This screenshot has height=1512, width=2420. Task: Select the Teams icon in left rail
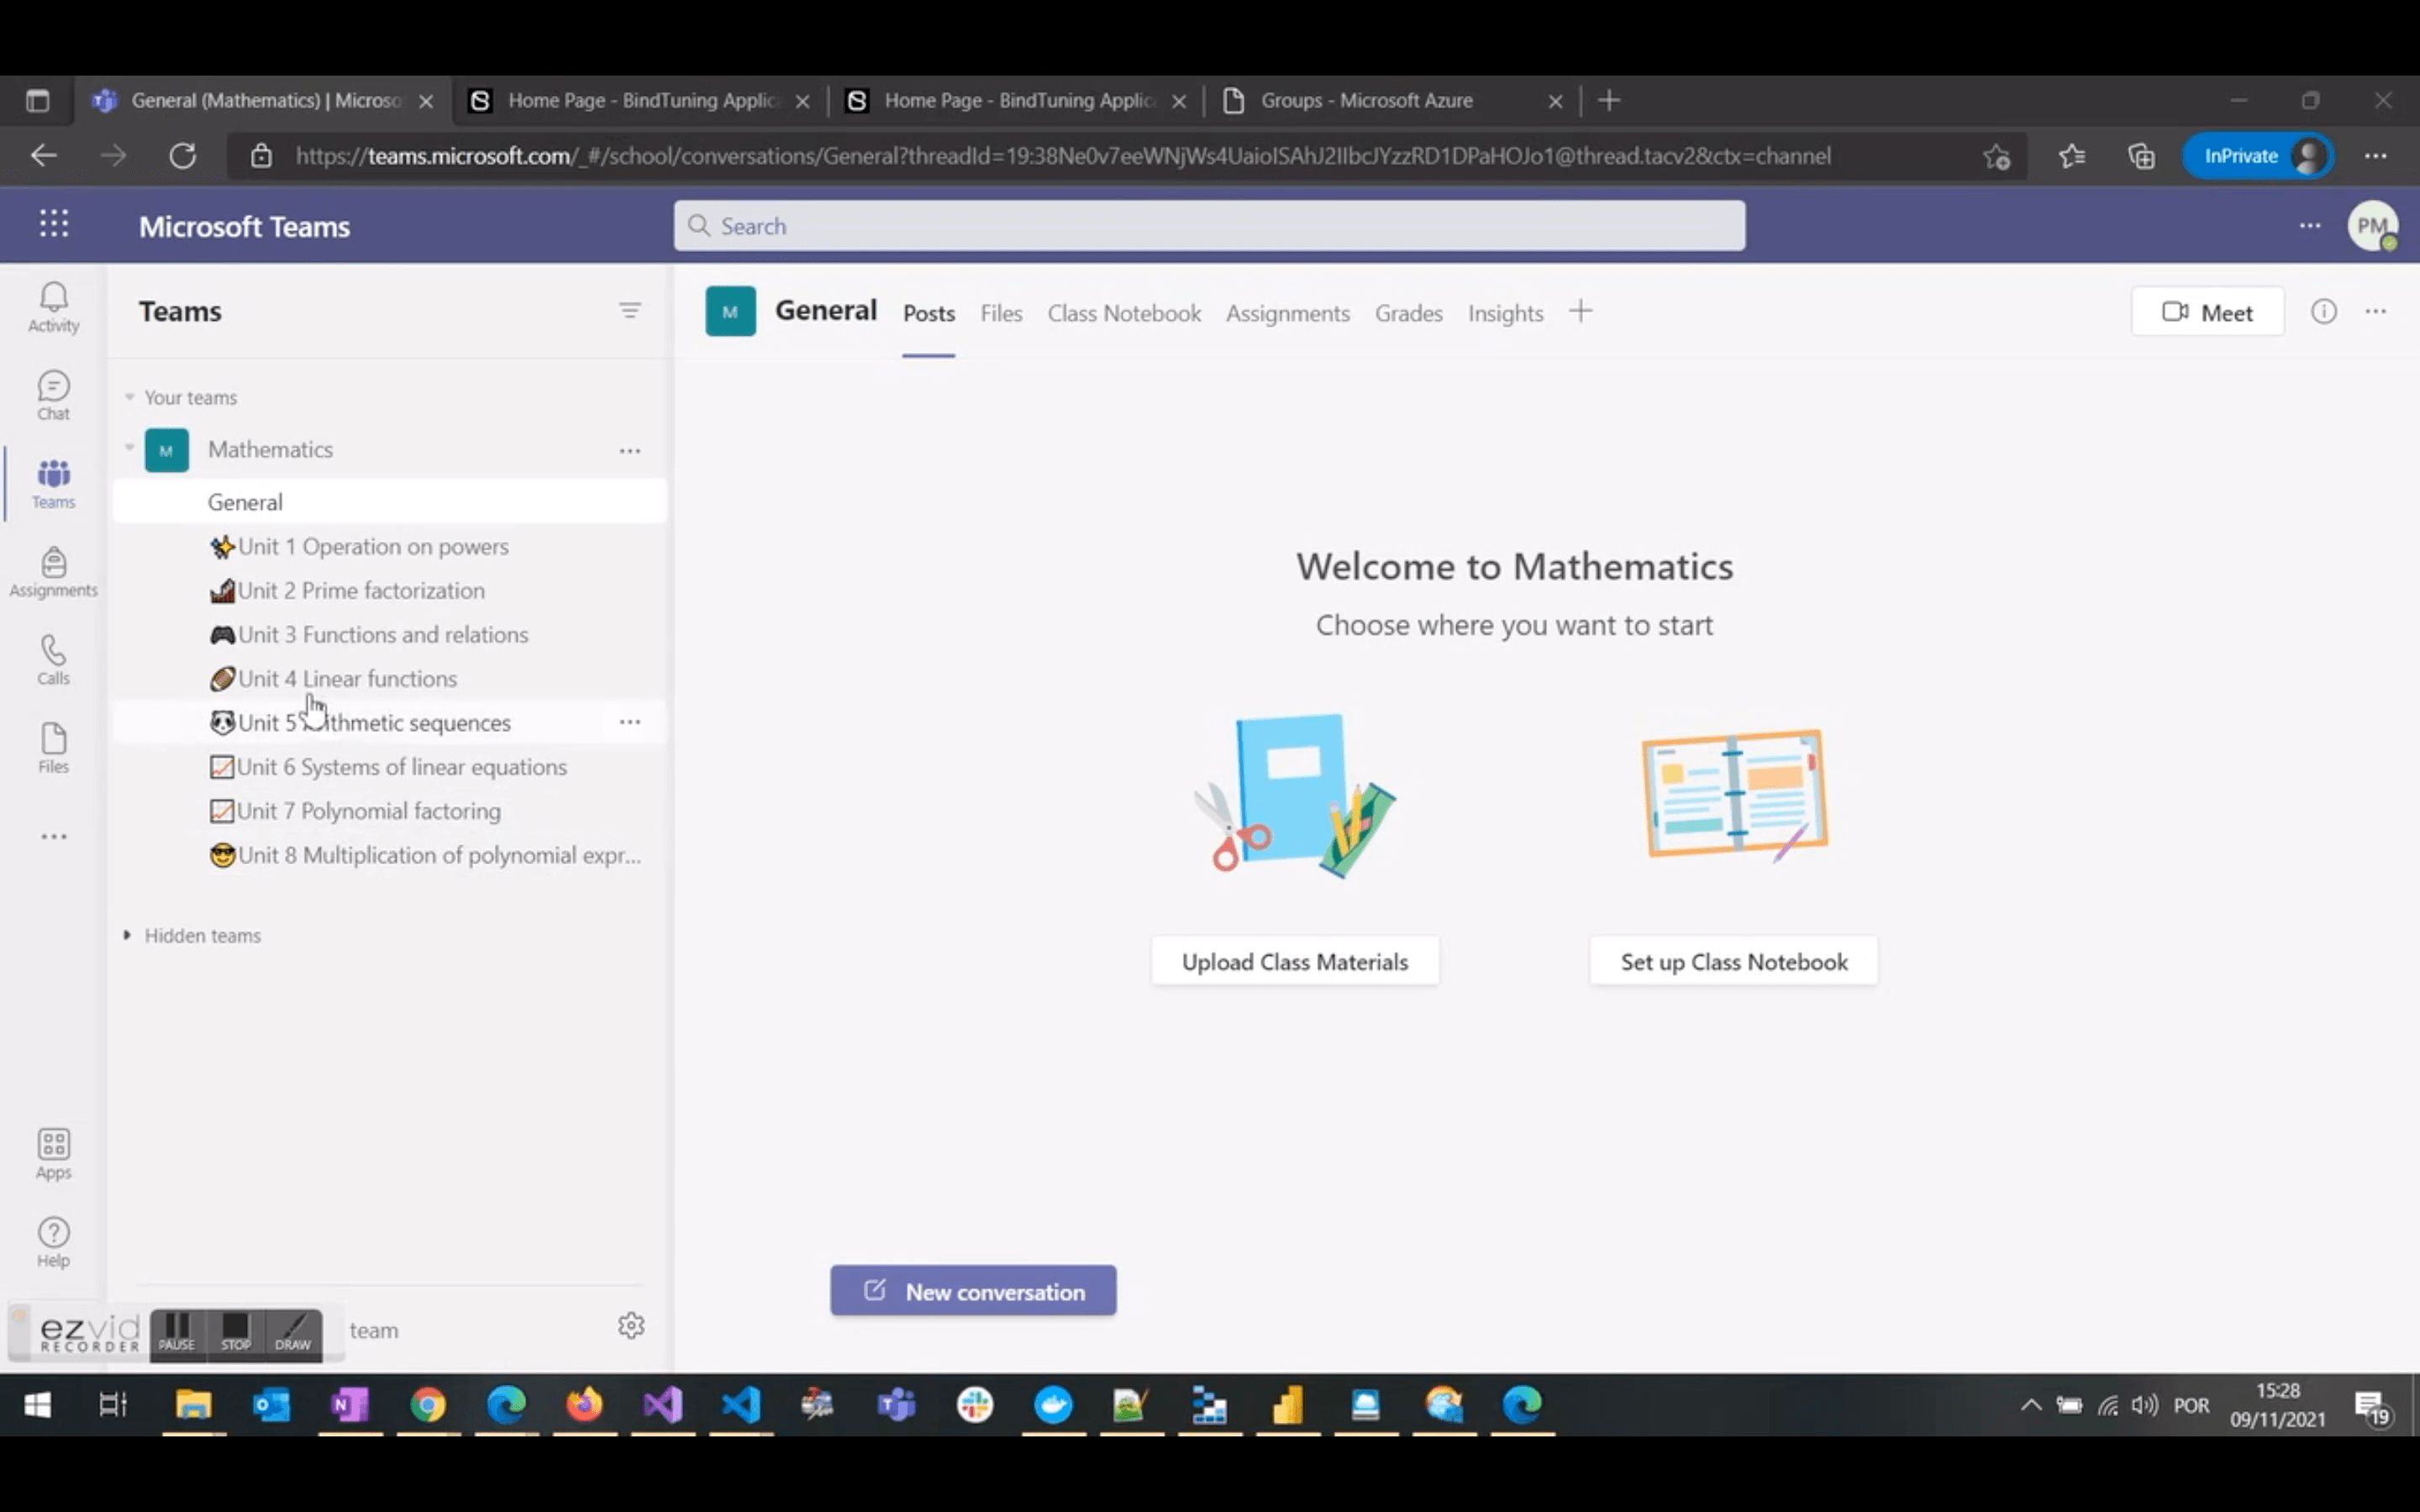[x=53, y=484]
